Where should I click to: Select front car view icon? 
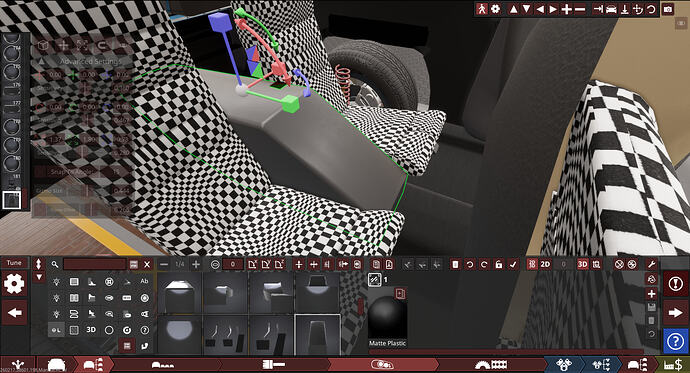pos(611,9)
